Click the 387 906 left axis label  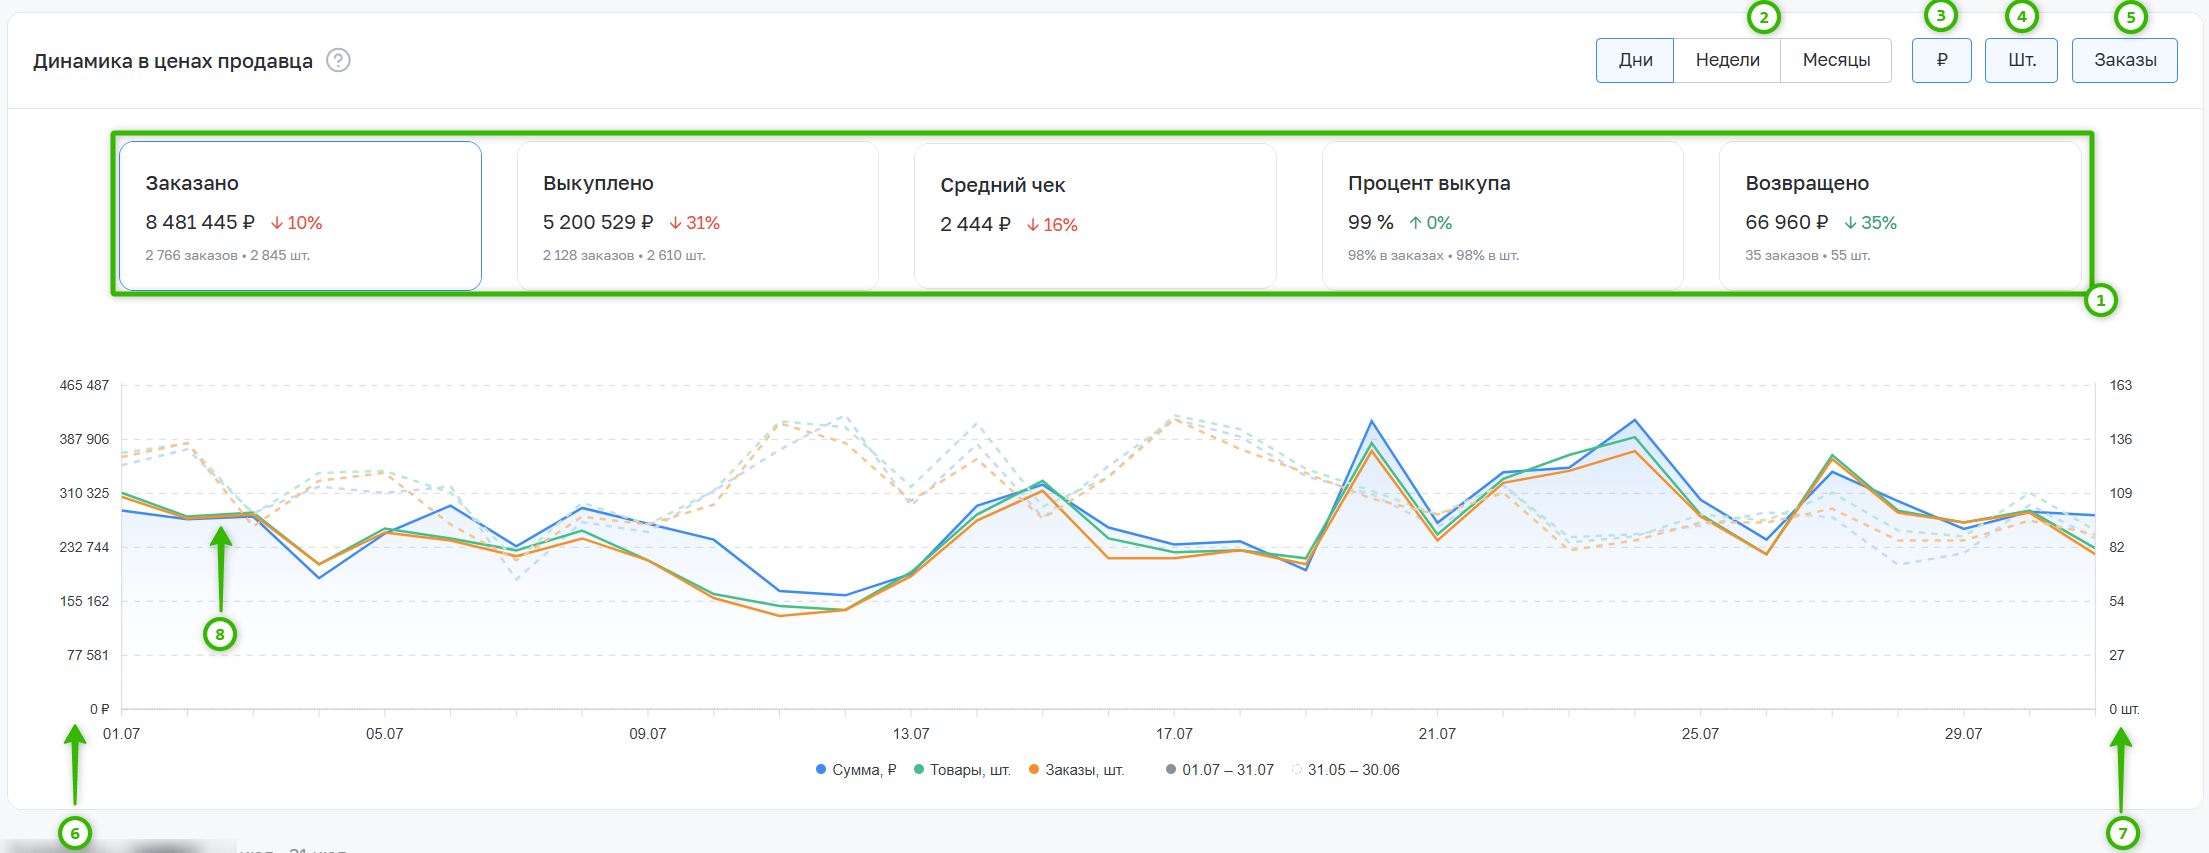click(x=84, y=439)
